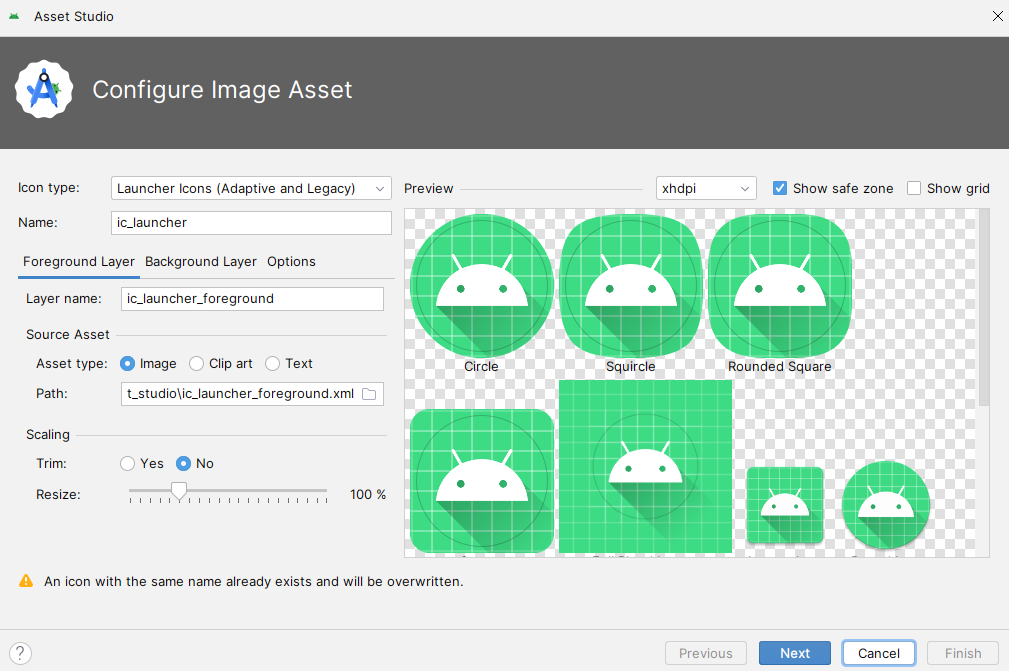This screenshot has height=671, width=1009.
Task: Click the Finish button
Action: [963, 653]
